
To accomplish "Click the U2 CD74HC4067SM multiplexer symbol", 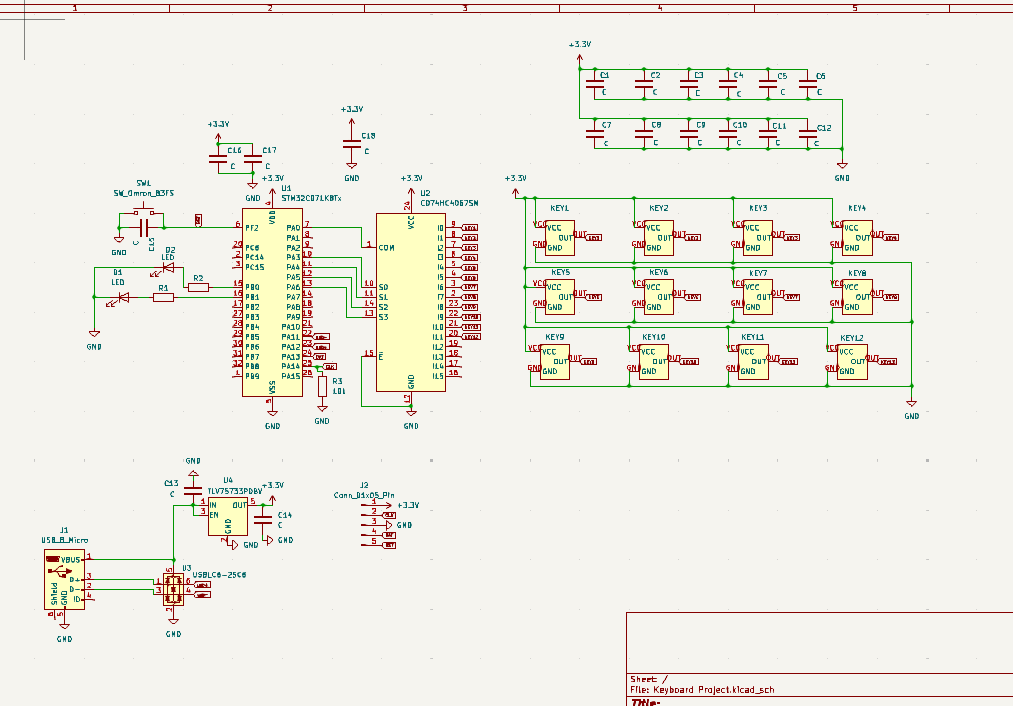I will pos(410,301).
